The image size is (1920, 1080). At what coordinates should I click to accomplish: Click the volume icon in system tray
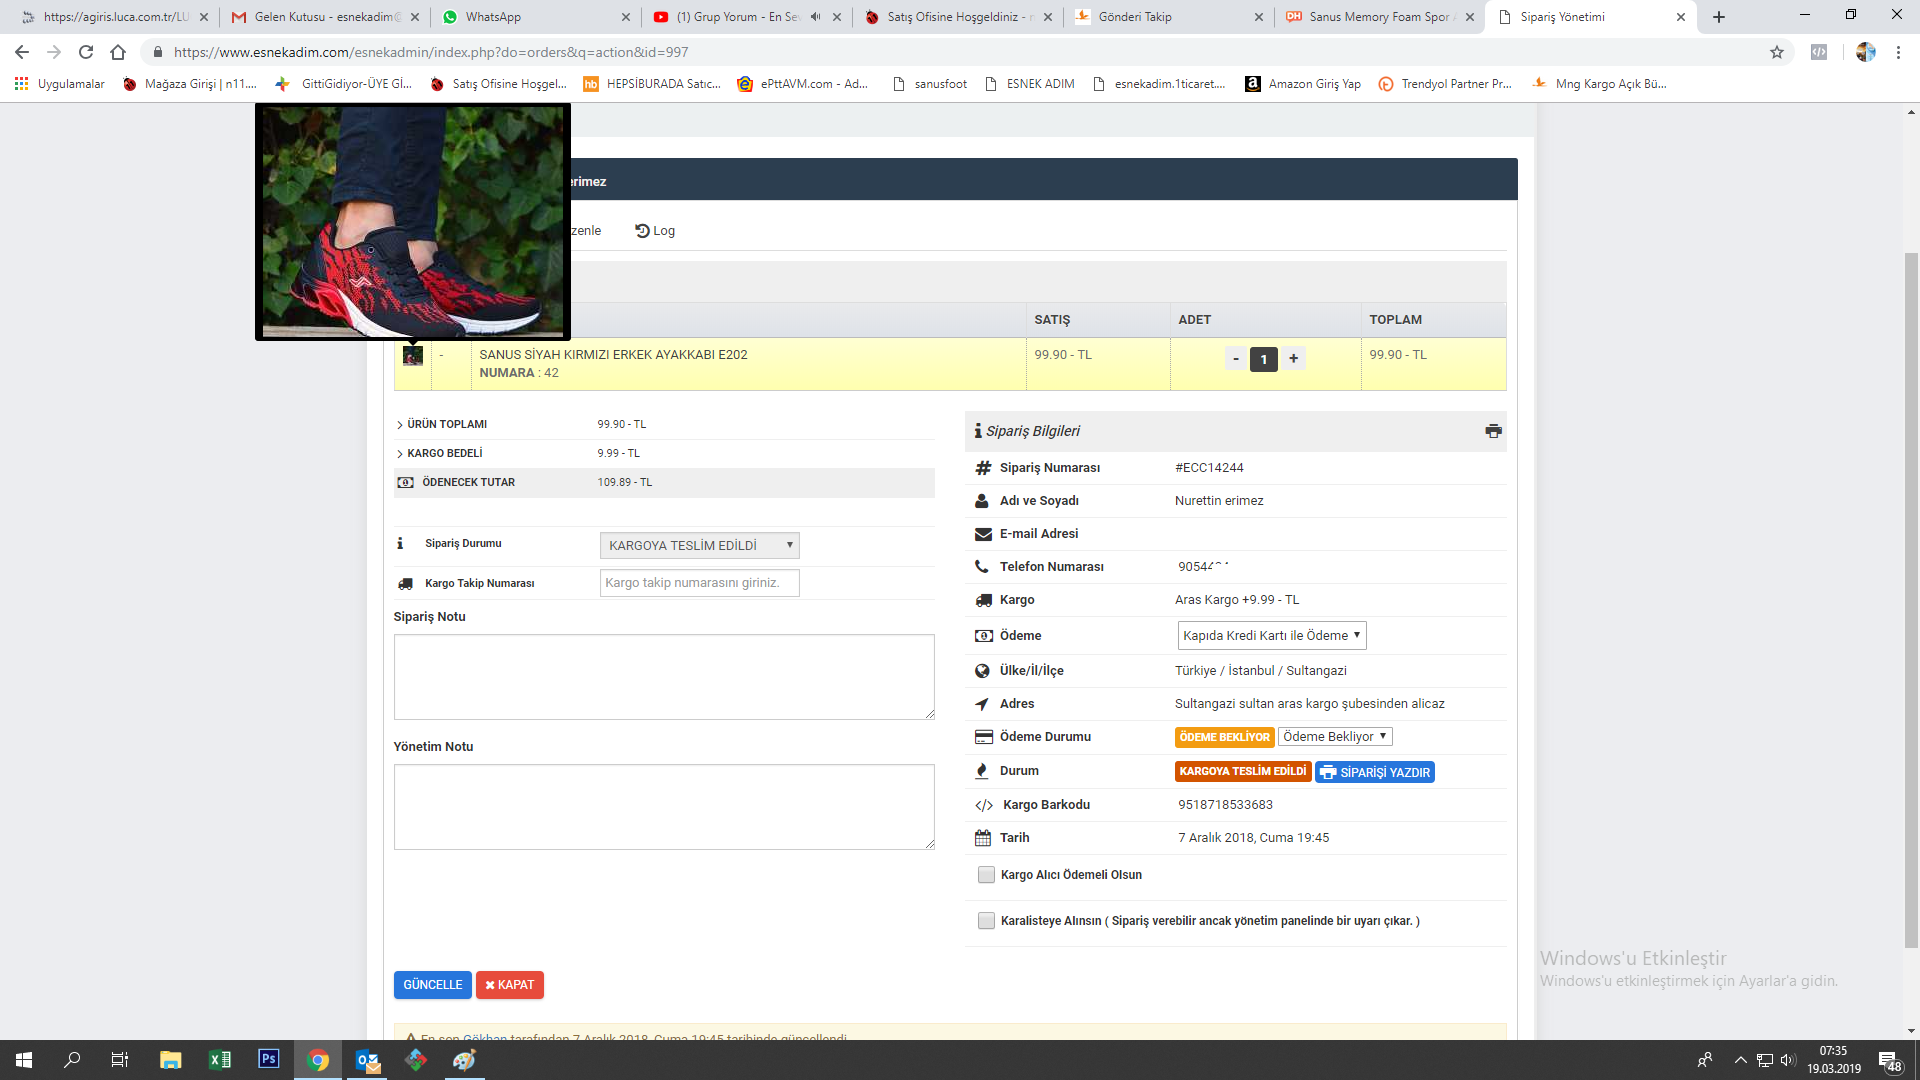coord(1788,1060)
